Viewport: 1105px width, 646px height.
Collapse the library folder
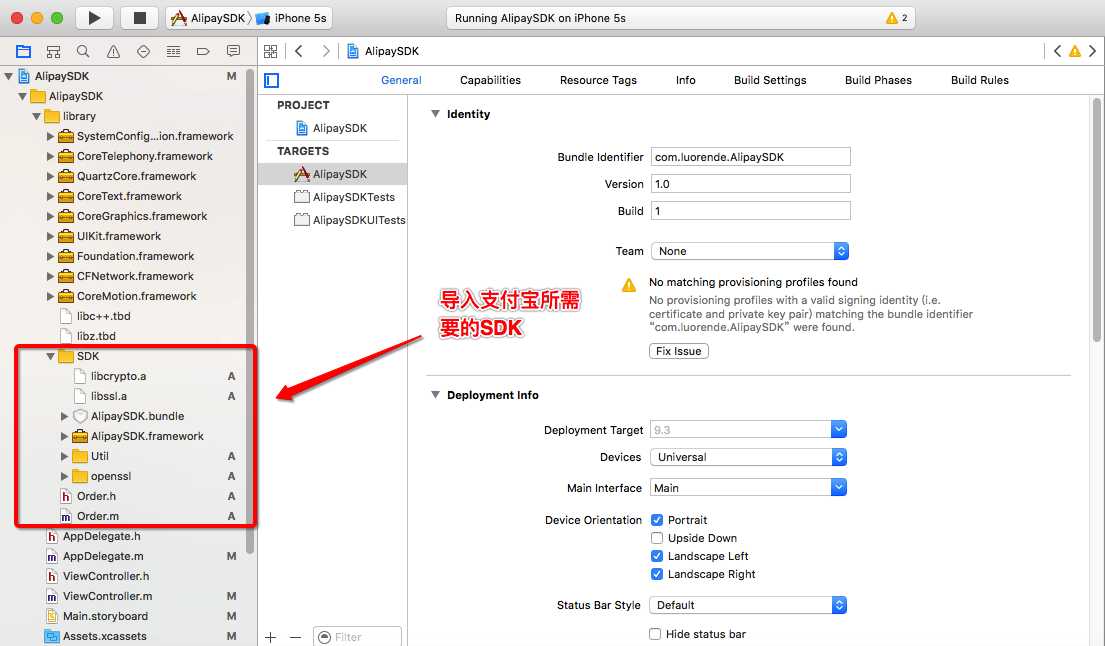pyautogui.click(x=36, y=116)
